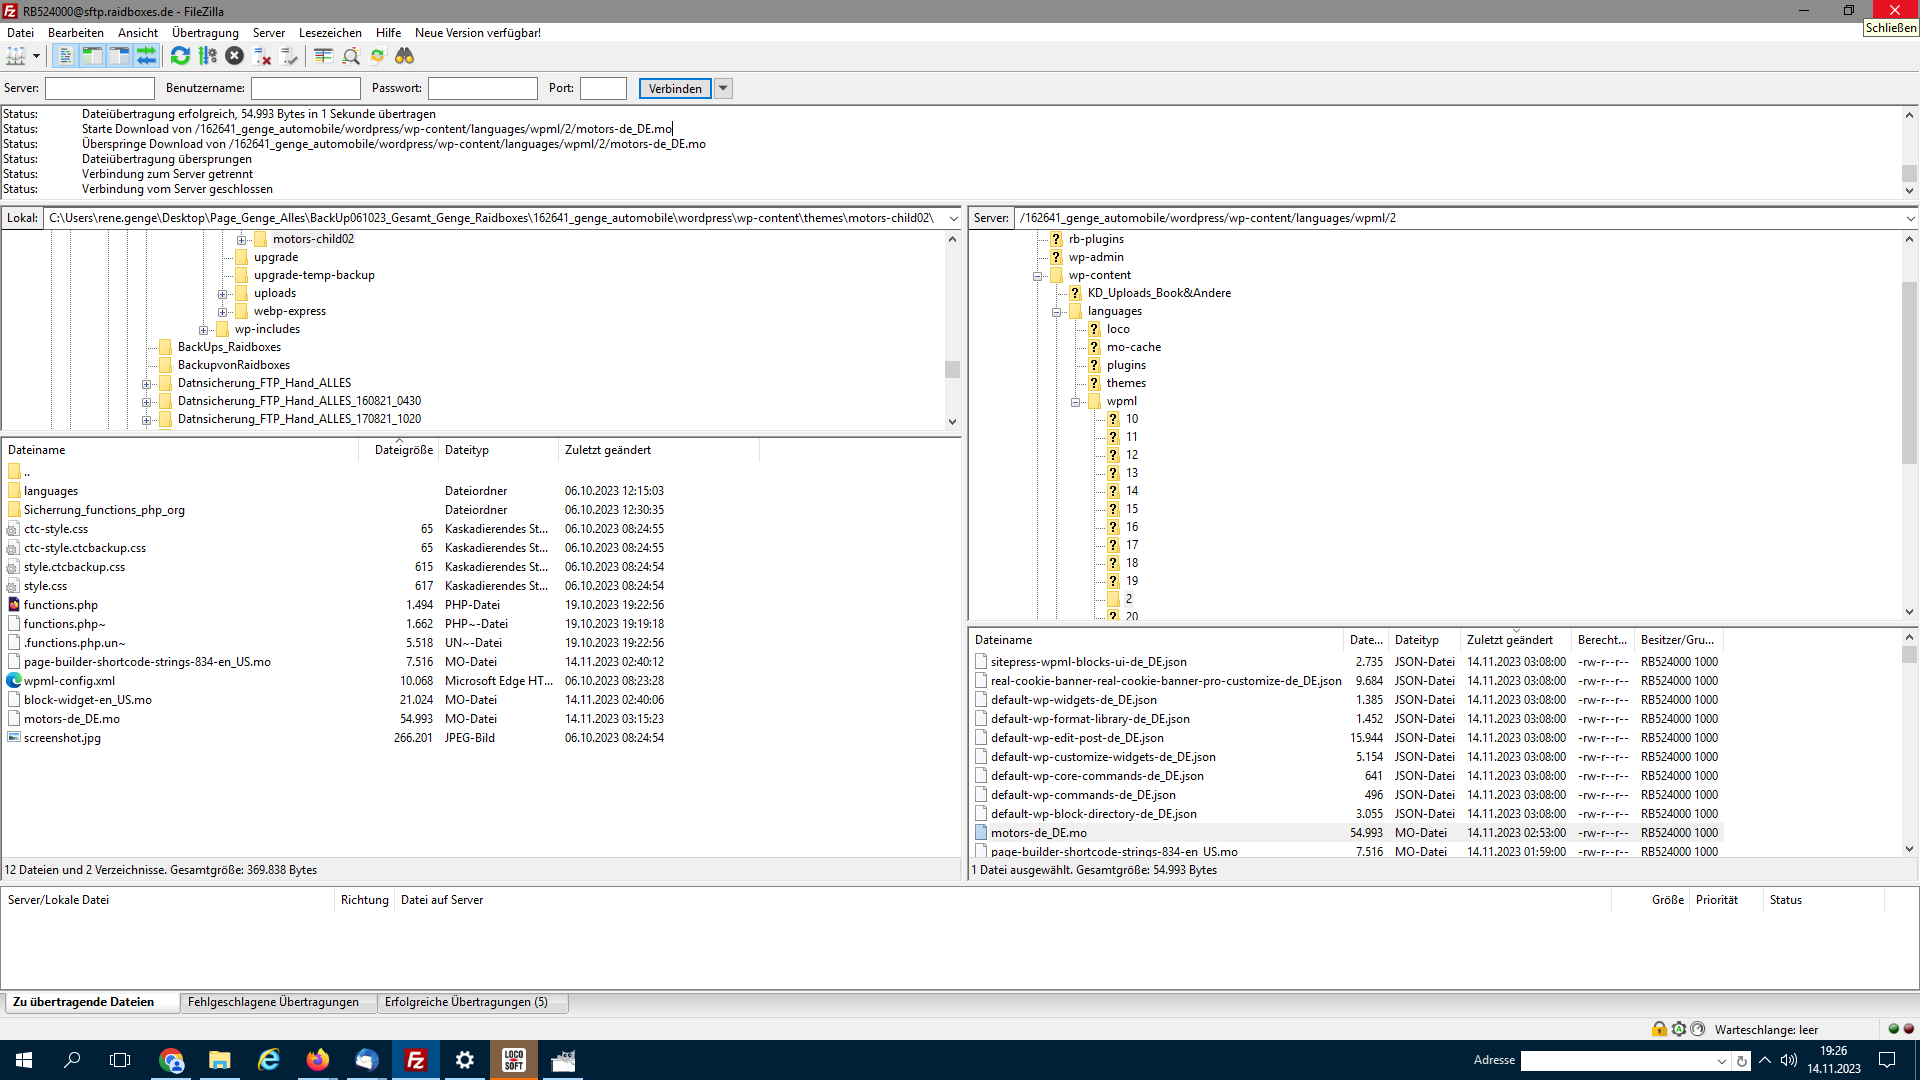The height and width of the screenshot is (1080, 1920).
Task: Select remote file default-wp-edit-post-de_DE.json
Action: click(1077, 738)
